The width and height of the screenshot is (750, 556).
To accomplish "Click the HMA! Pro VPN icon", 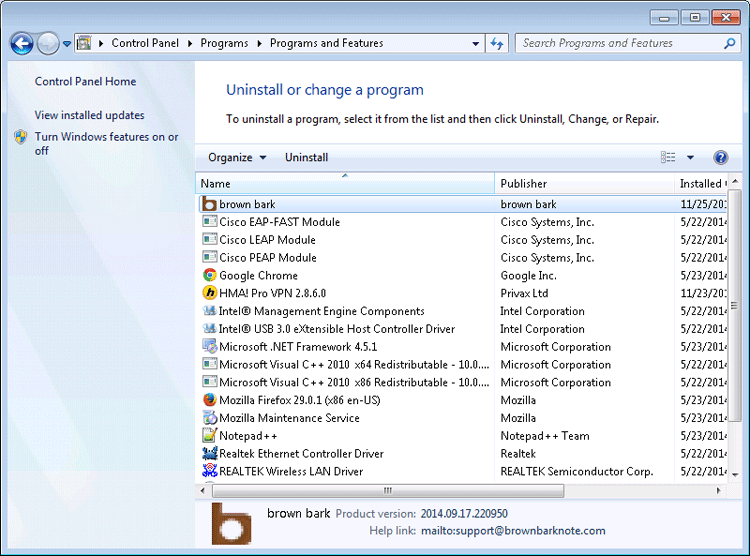I will 210,294.
